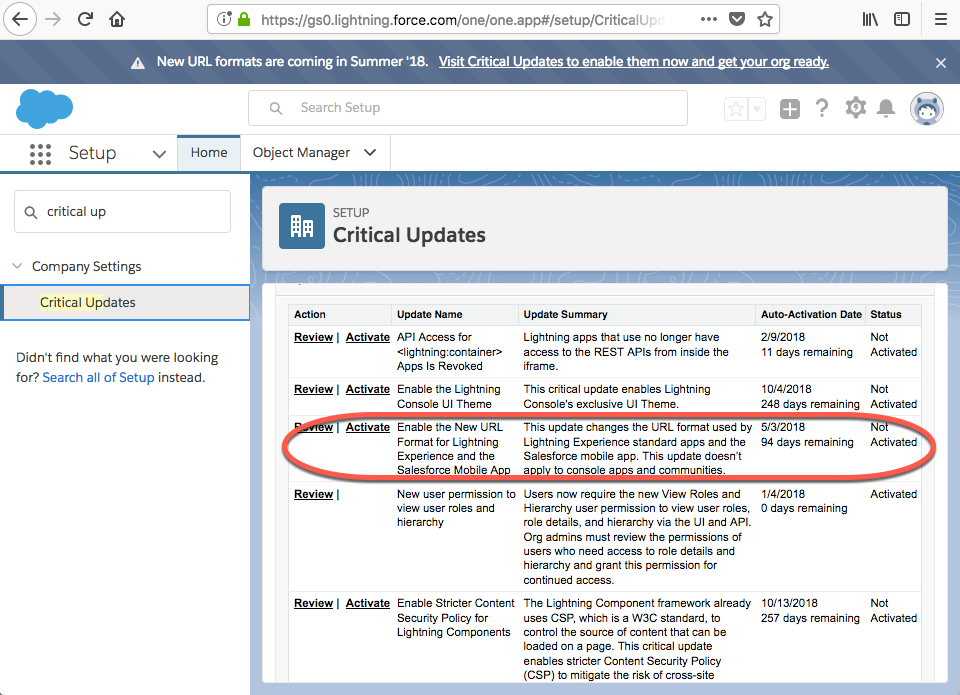Image resolution: width=960 pixels, height=695 pixels.
Task: Activate the Lightning Console UI Theme update
Action: [x=367, y=389]
